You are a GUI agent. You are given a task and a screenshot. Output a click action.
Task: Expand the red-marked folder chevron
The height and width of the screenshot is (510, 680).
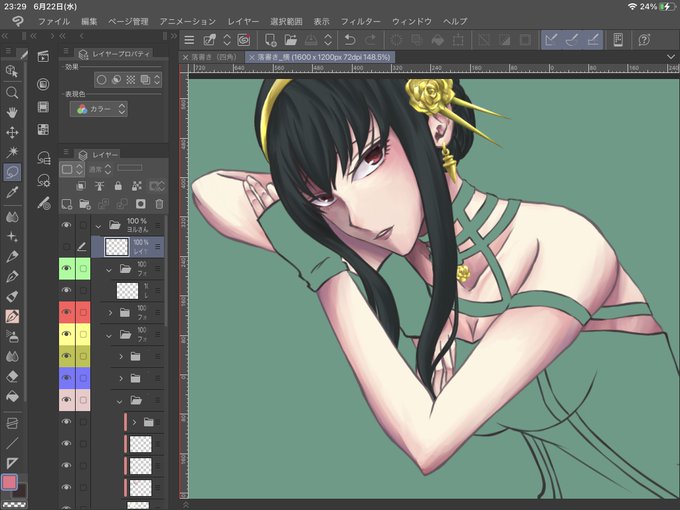(110, 313)
